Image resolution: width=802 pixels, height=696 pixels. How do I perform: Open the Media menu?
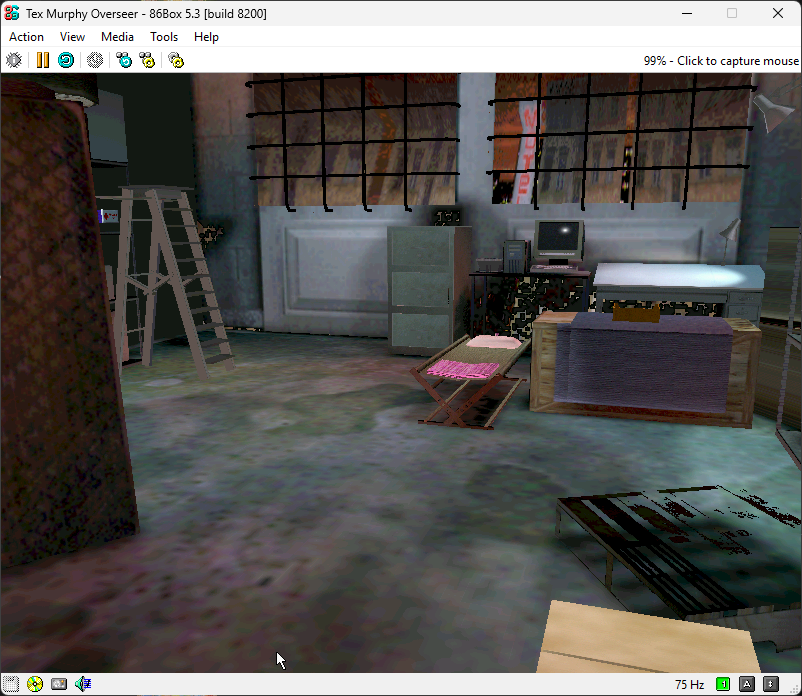(x=117, y=37)
